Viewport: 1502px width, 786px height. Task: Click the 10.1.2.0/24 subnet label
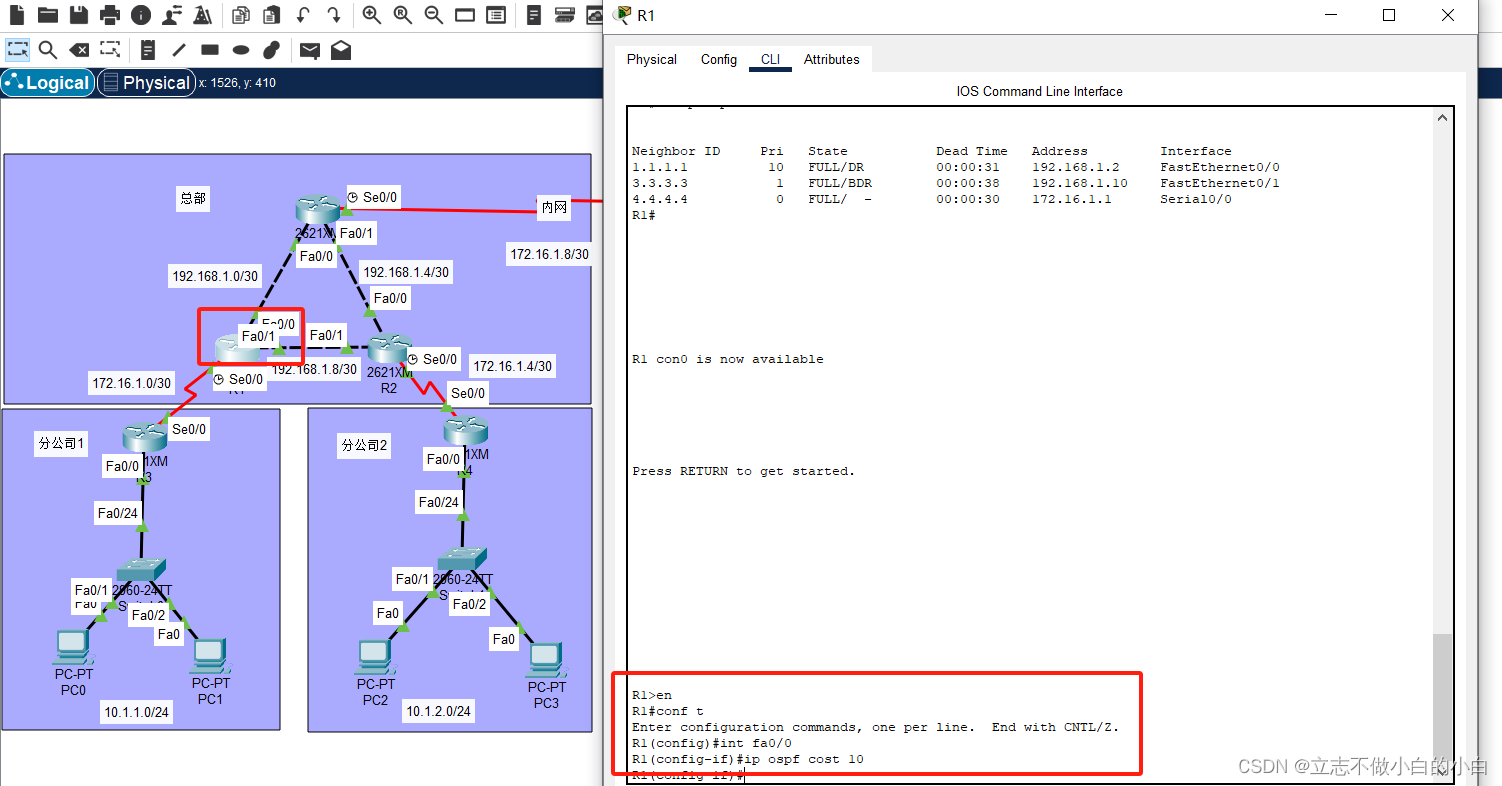438,711
